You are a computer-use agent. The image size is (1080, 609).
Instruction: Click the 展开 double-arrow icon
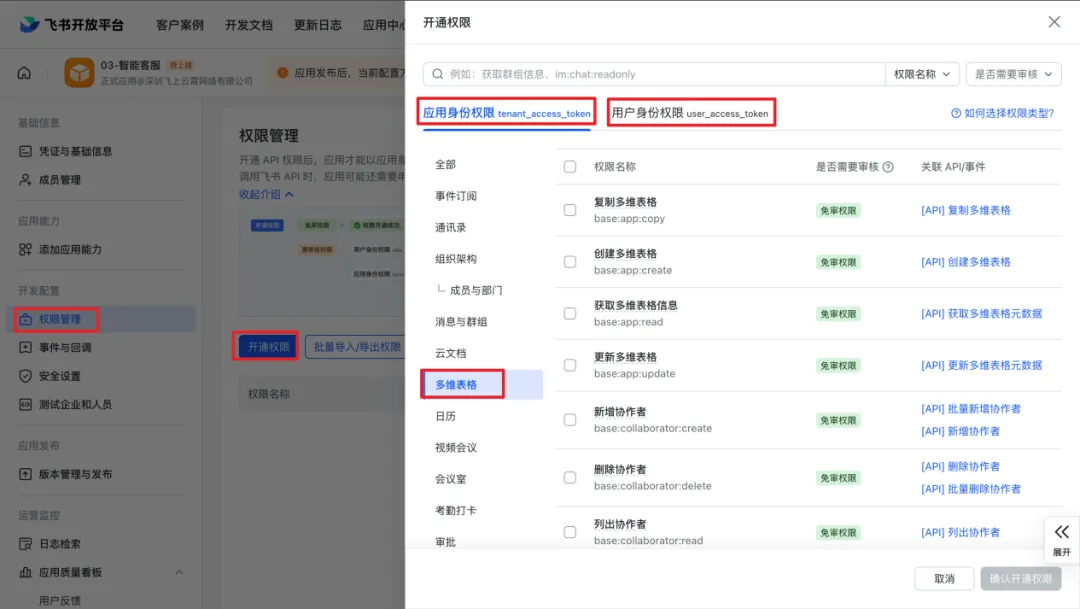click(1061, 532)
